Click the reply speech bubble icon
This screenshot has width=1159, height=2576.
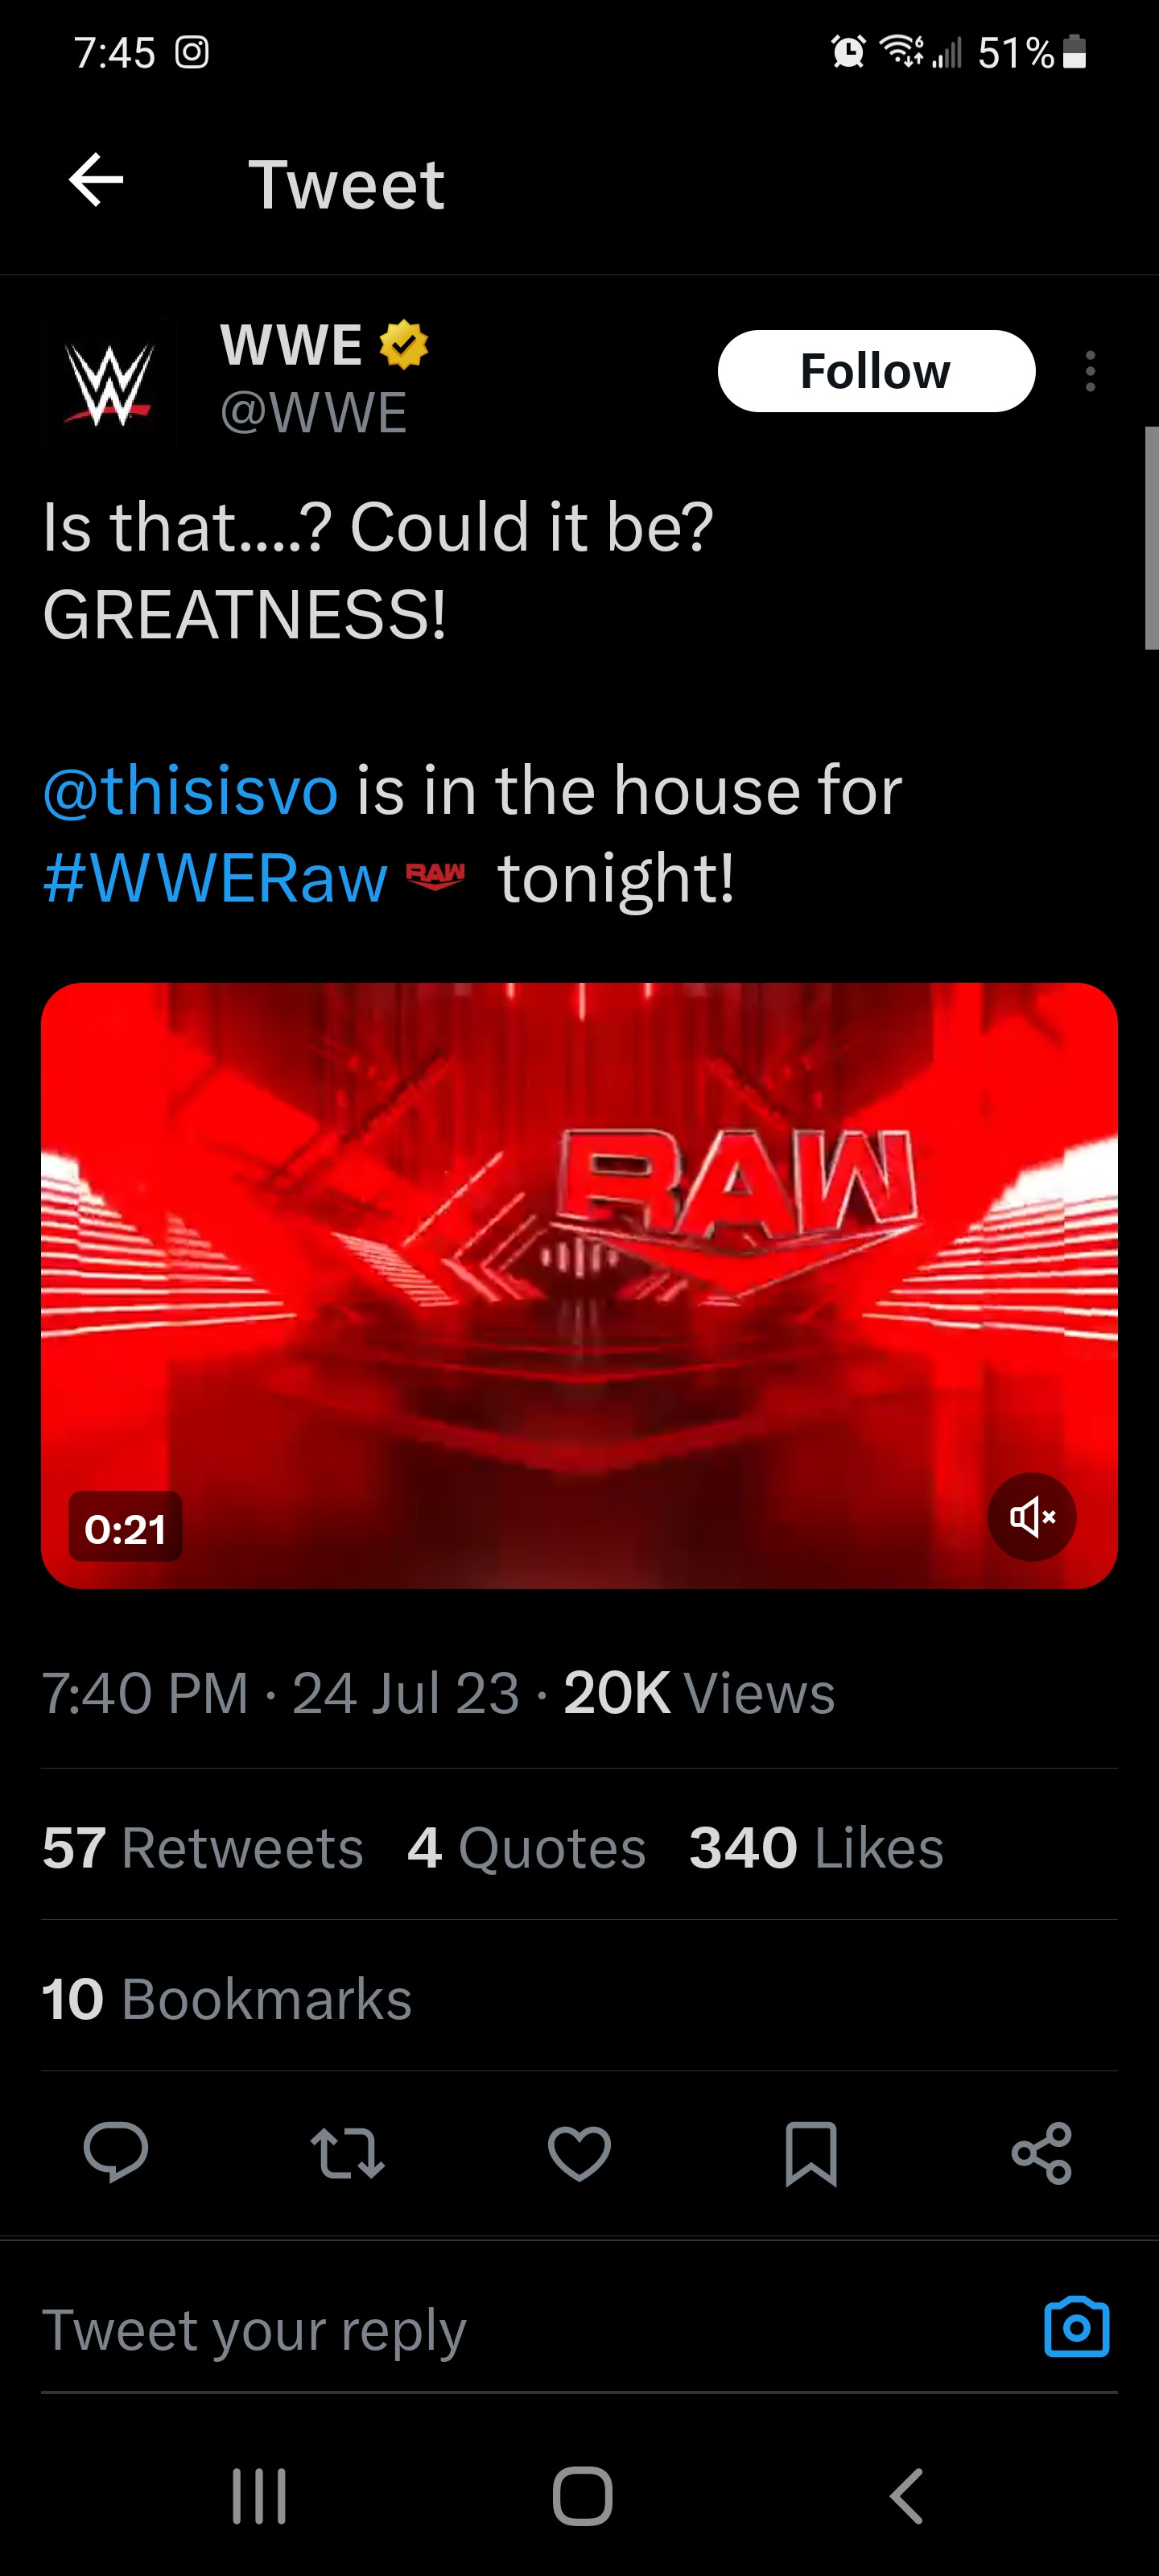click(116, 2151)
